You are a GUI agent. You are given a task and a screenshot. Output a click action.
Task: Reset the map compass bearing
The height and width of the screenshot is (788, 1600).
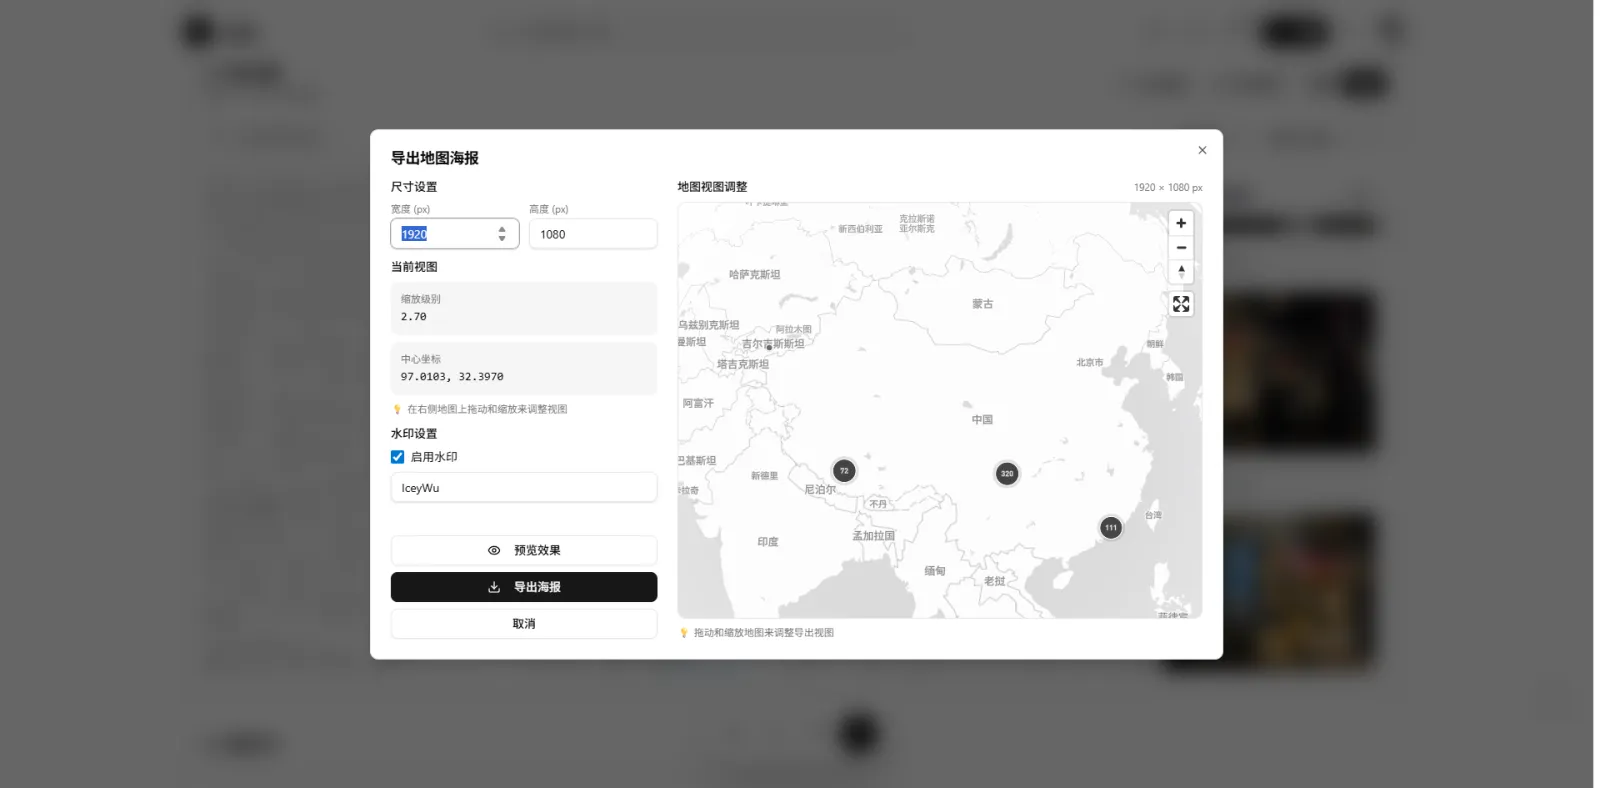tap(1181, 272)
